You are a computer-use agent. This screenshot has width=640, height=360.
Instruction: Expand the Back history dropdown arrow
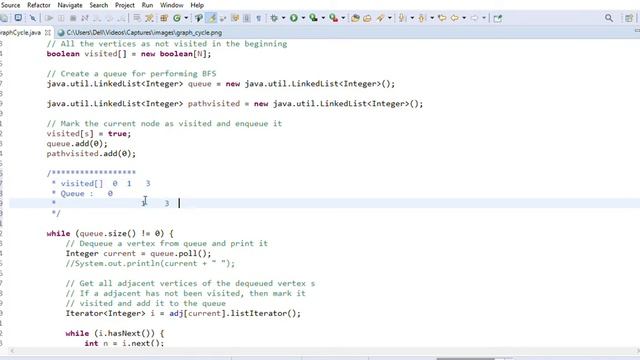click(x=464, y=18)
